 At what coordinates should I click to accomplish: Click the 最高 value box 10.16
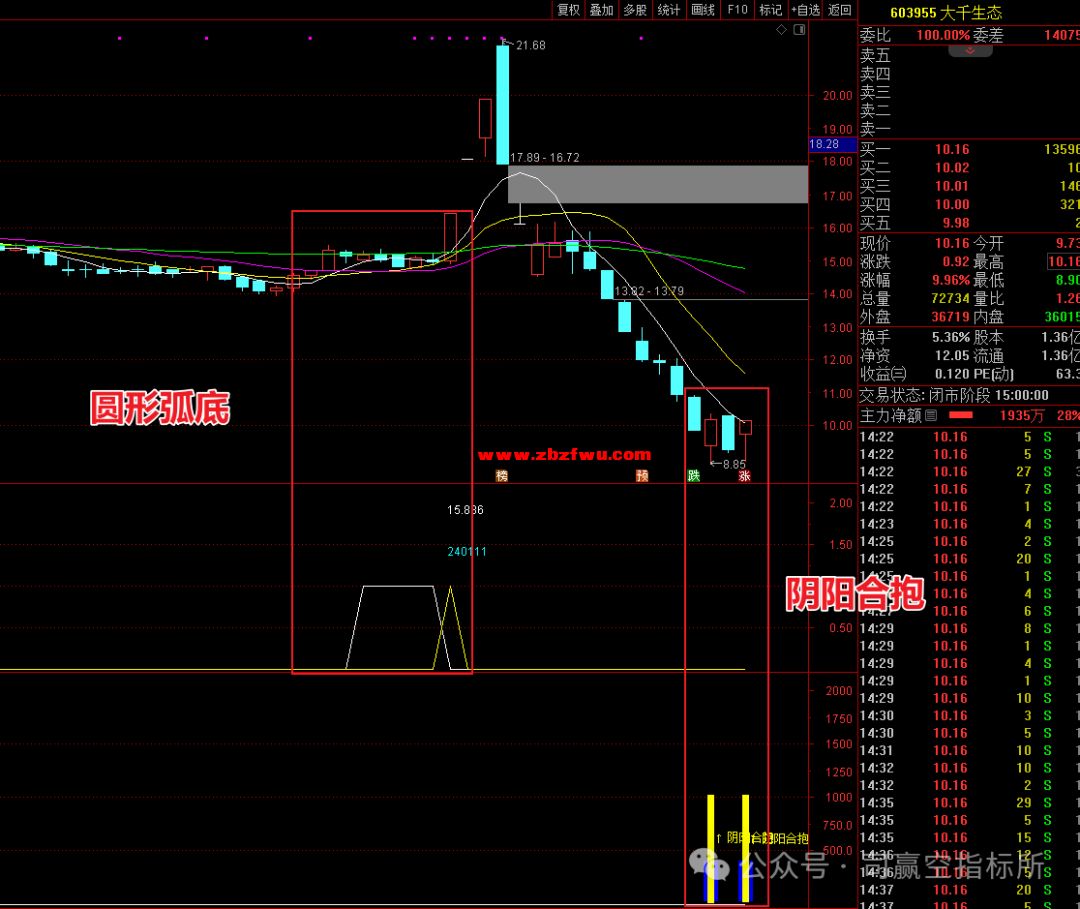click(x=1064, y=262)
